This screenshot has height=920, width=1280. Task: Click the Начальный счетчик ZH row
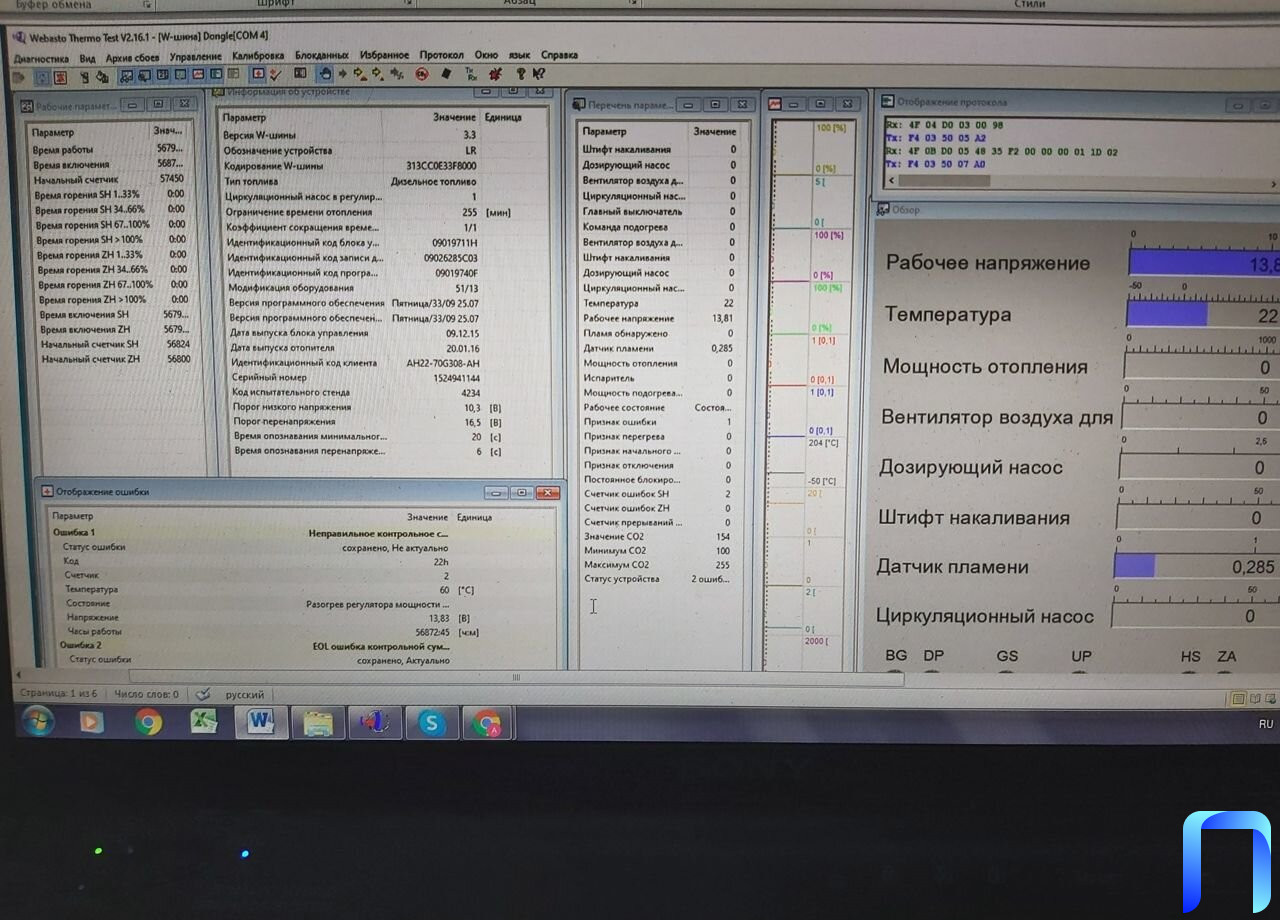(115, 359)
